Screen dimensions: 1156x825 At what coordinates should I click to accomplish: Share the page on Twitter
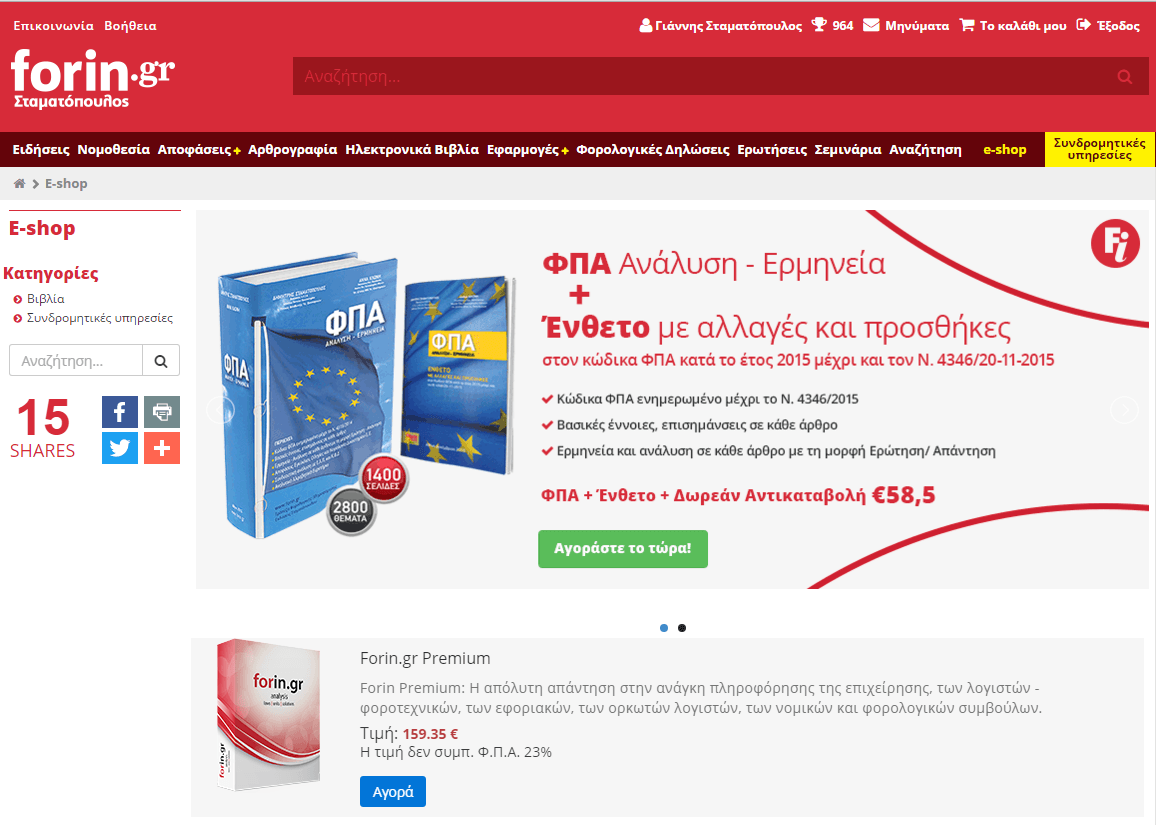[x=119, y=448]
